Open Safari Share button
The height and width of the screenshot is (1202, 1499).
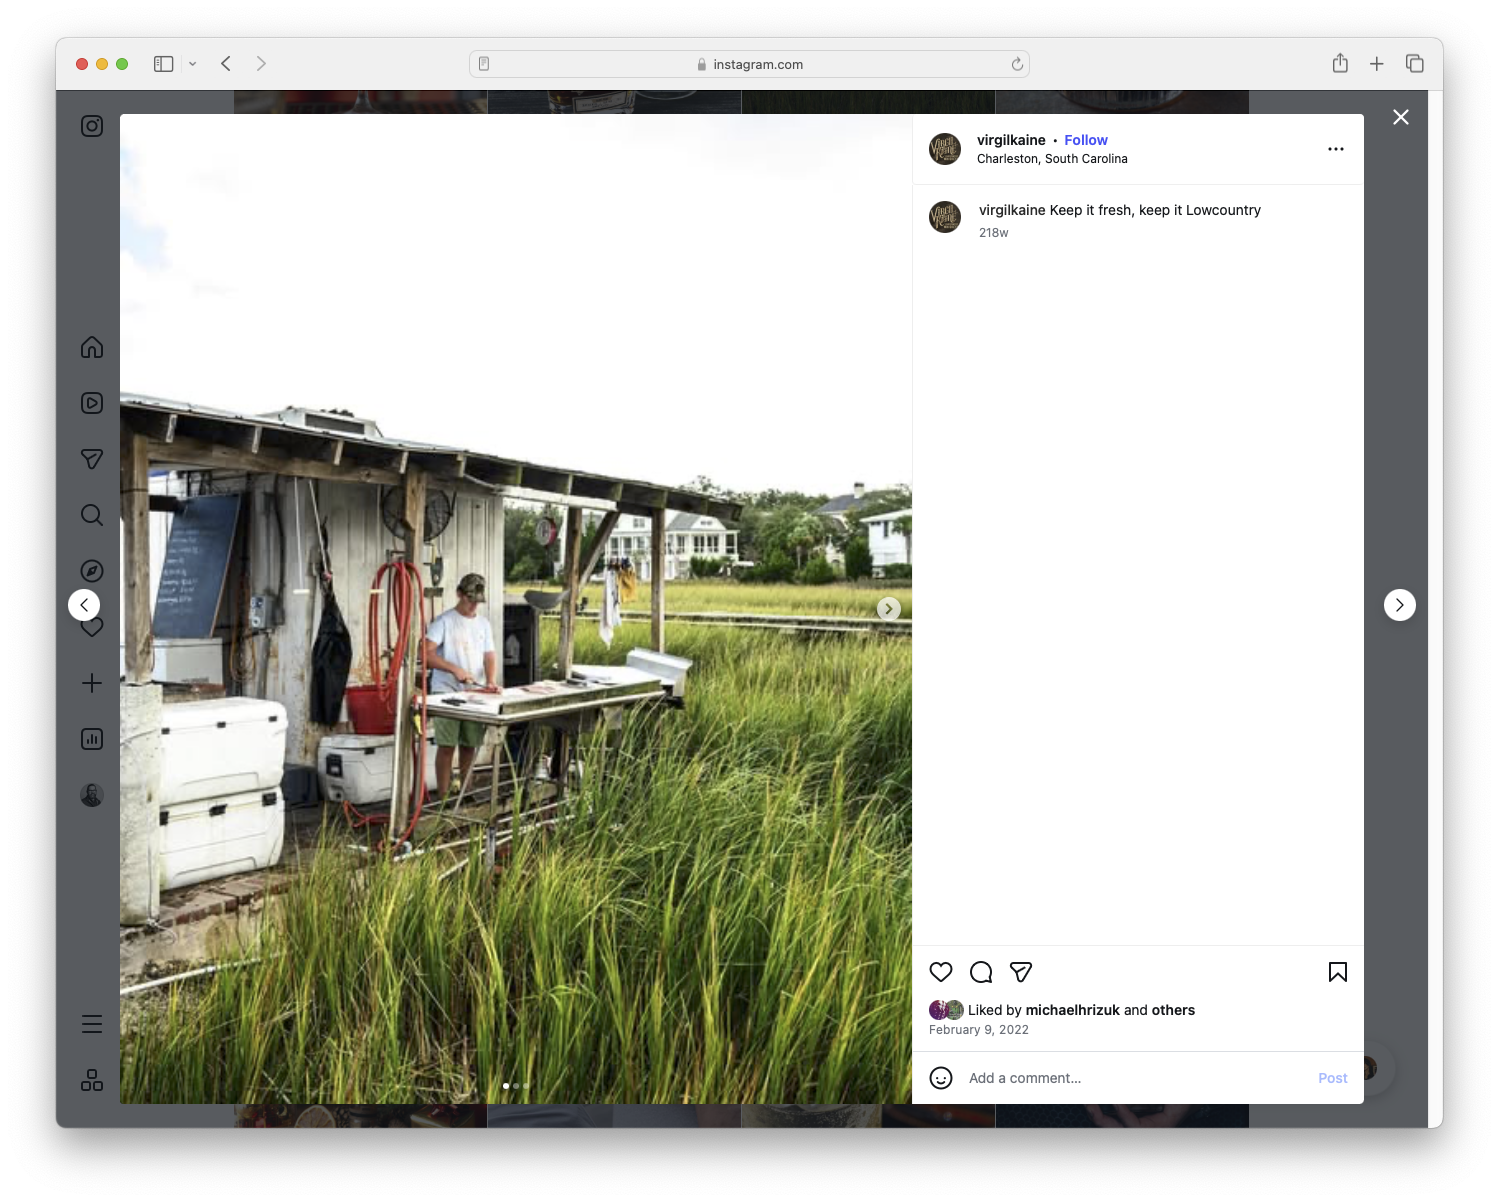pos(1340,64)
